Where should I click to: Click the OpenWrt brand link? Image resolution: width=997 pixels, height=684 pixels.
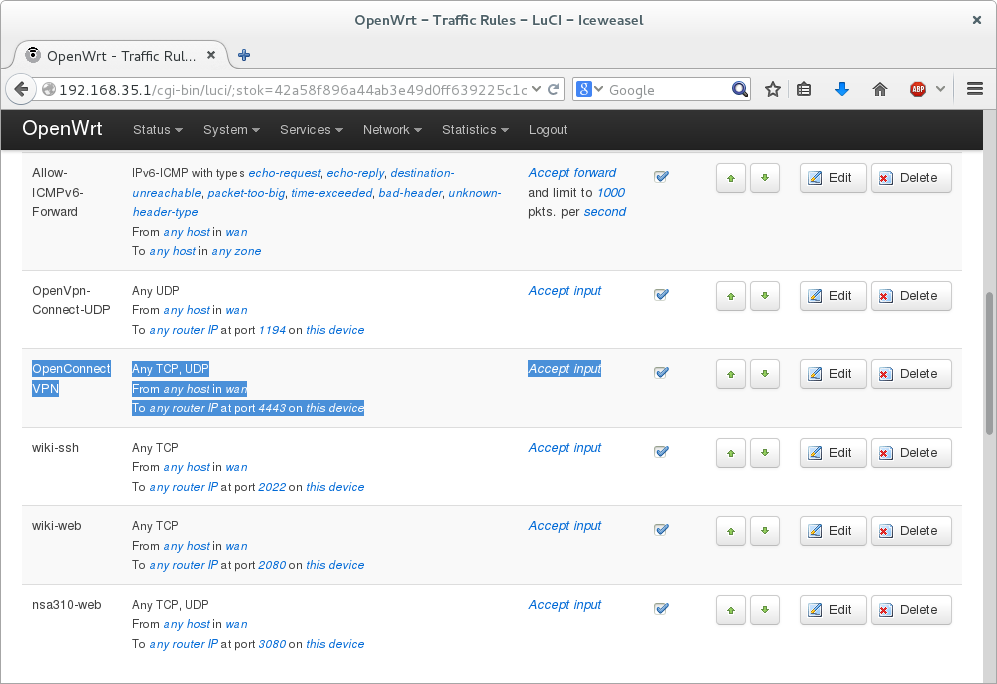pos(62,128)
